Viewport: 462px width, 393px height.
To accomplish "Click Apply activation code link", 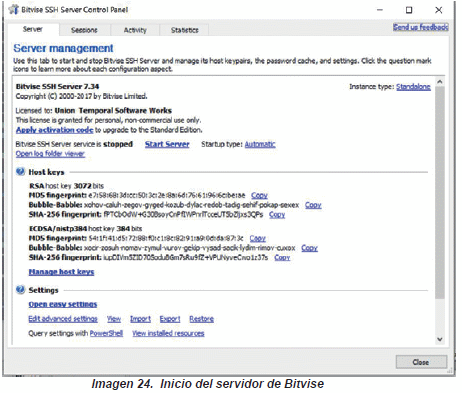I will coord(55,130).
